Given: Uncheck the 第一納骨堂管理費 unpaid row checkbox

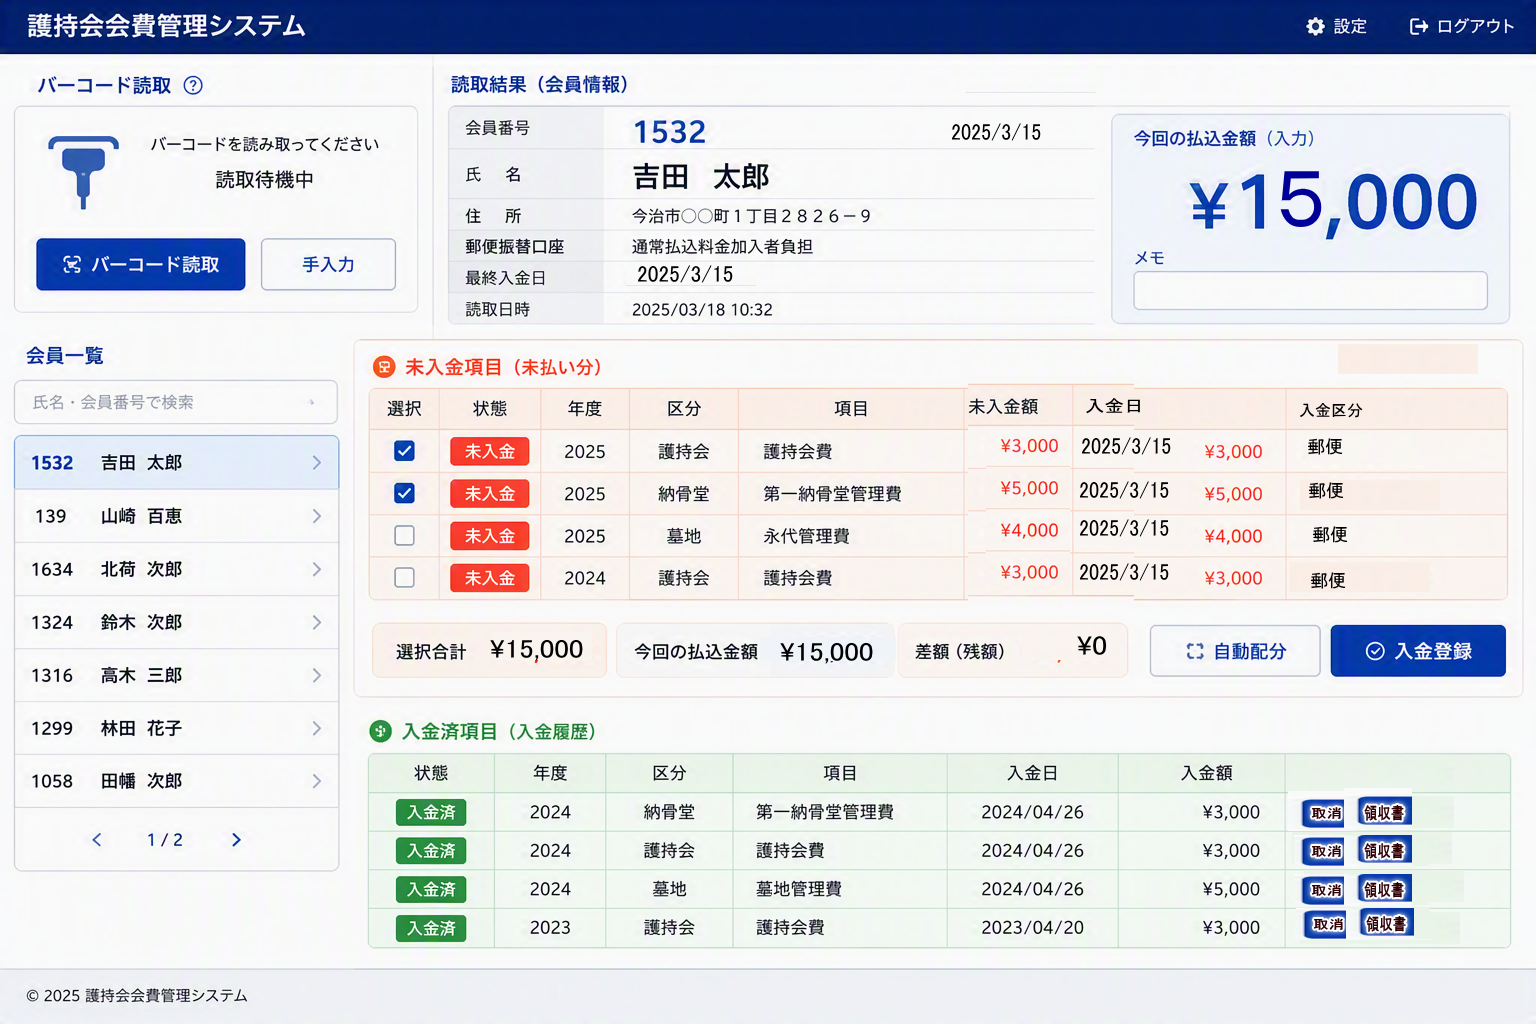Looking at the screenshot, I should pos(404,493).
